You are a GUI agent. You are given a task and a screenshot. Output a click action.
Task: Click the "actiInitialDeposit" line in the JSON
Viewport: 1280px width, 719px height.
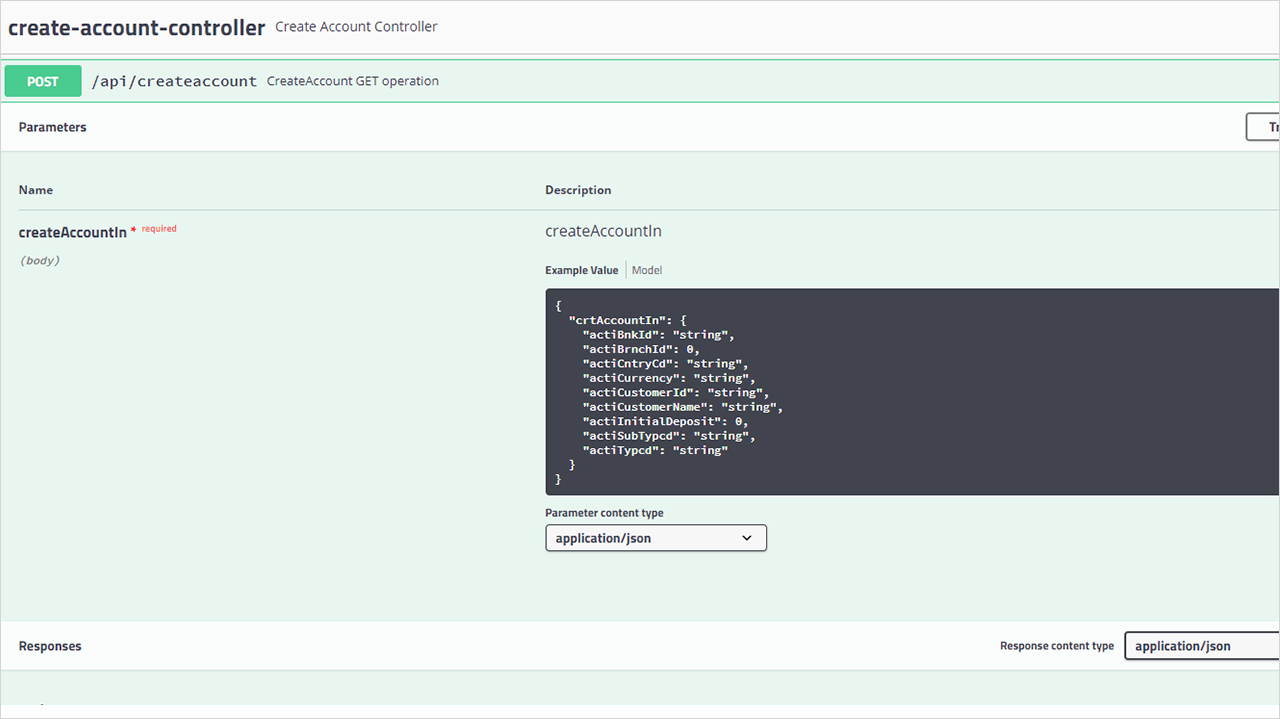[666, 422]
